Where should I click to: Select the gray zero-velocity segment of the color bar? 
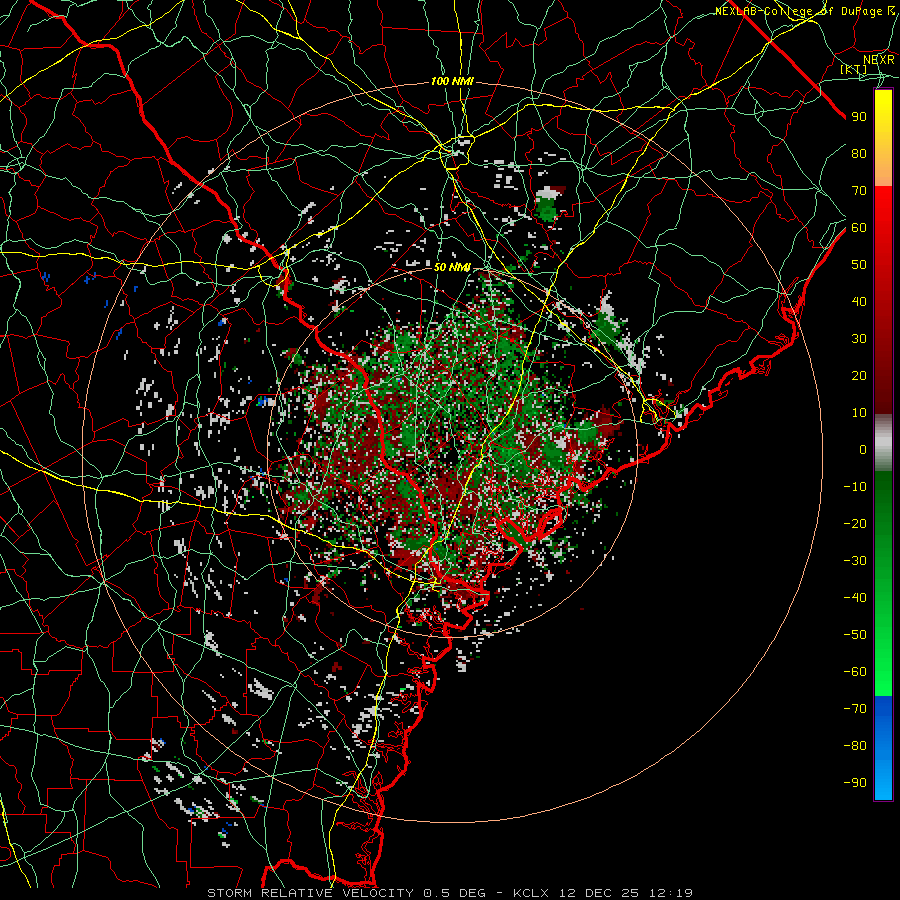883,443
